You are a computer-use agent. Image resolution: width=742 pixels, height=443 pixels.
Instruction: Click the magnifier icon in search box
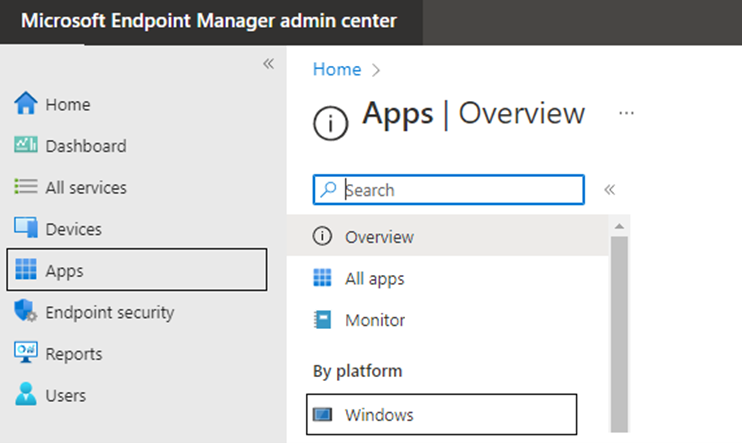pyautogui.click(x=328, y=190)
